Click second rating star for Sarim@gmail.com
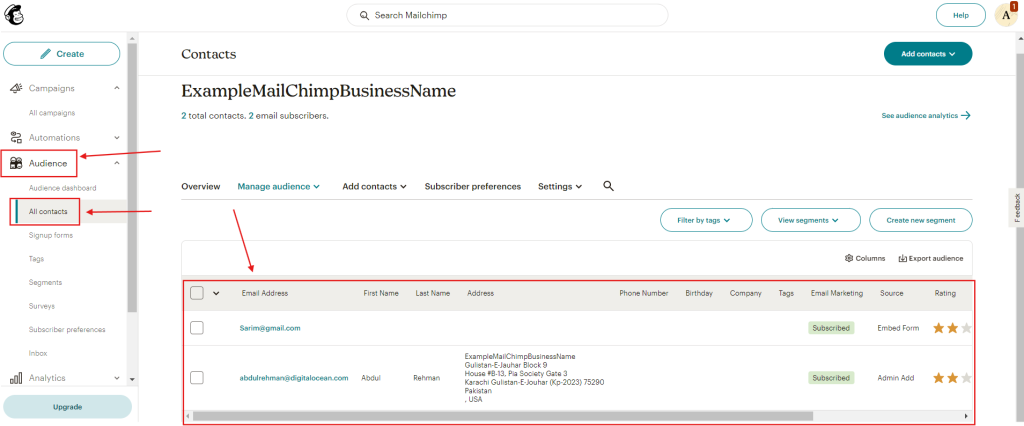The image size is (1024, 426). [952, 328]
